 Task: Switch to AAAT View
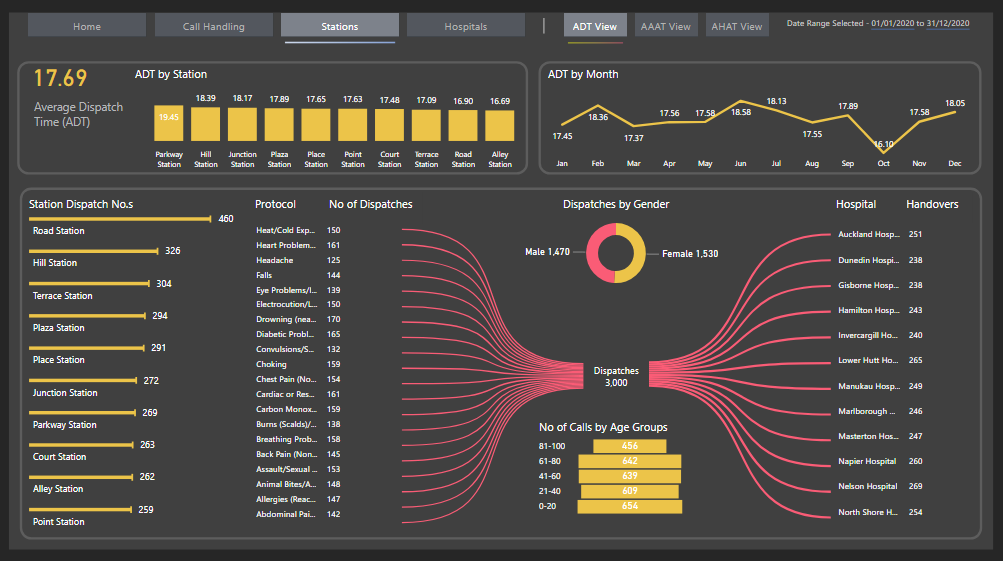point(666,26)
